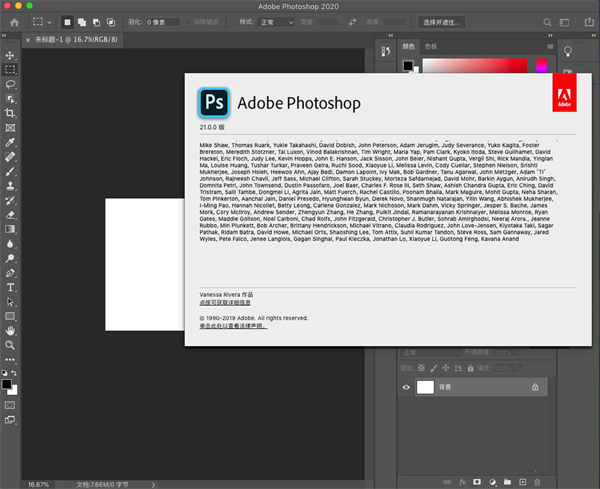Click the legal notices link
Image resolution: width=600 pixels, height=489 pixels.
tap(233, 326)
